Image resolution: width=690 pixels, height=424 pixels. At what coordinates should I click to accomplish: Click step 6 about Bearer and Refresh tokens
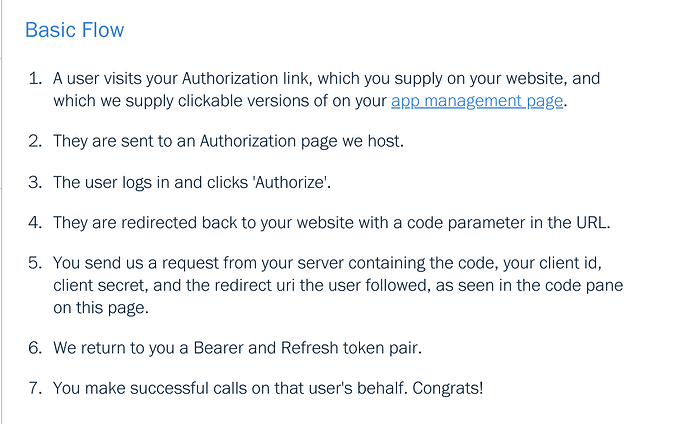251,346
